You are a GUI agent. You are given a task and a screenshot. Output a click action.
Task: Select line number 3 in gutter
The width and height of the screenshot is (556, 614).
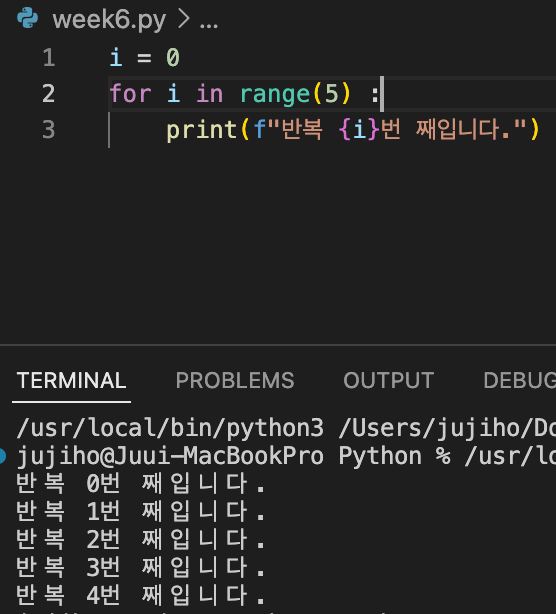pos(49,129)
